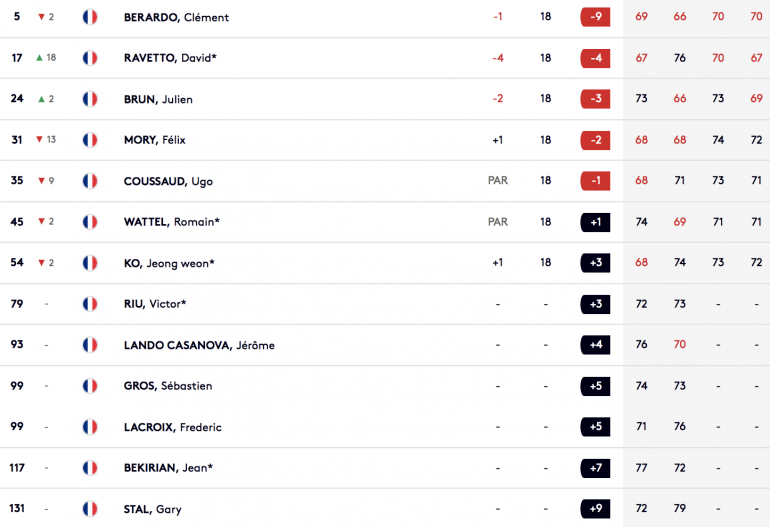Click GROS, Sébastien player name
Screen dimensions: 770x527
[x=168, y=386]
